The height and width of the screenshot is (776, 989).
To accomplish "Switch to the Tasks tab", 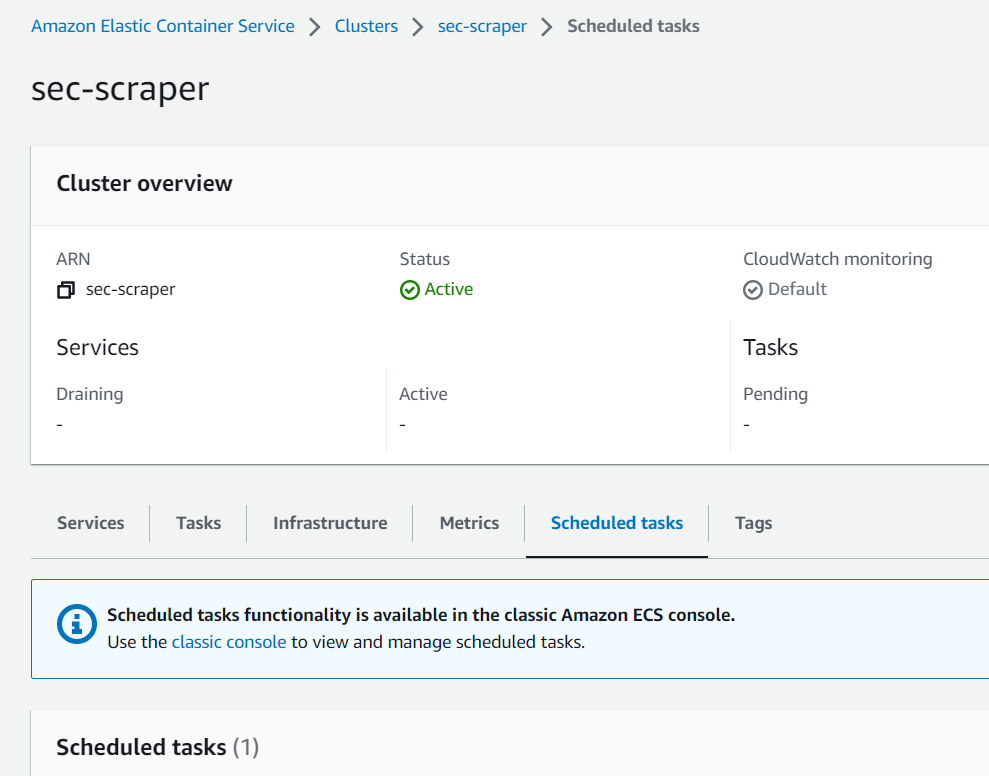I will point(199,523).
